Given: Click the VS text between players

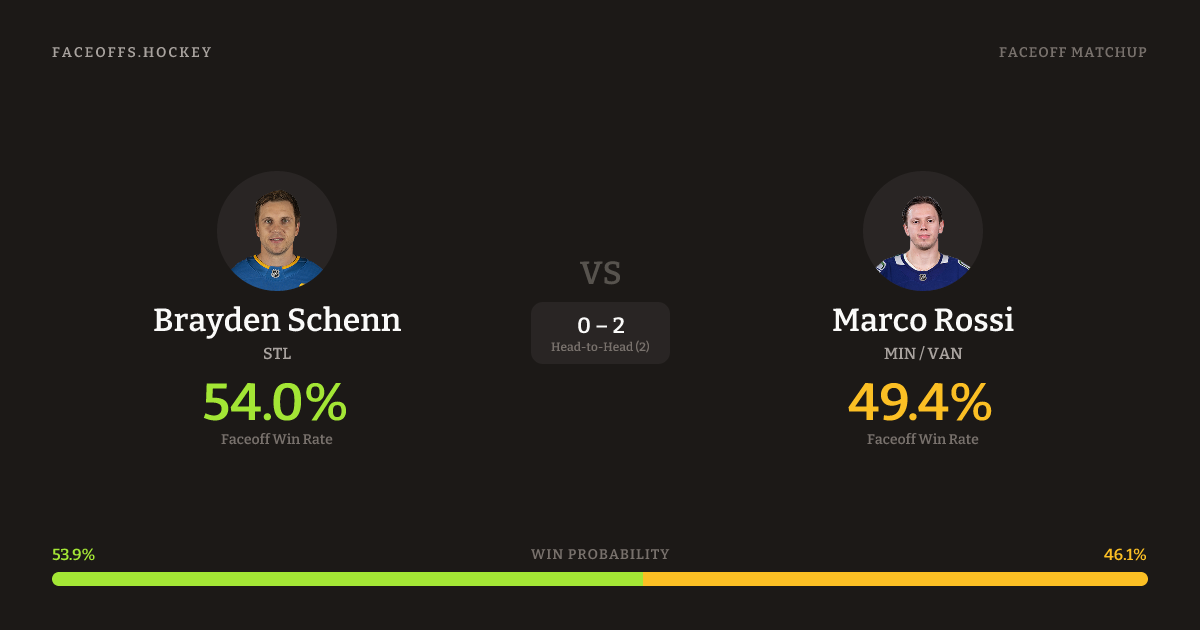Looking at the screenshot, I should tap(600, 273).
